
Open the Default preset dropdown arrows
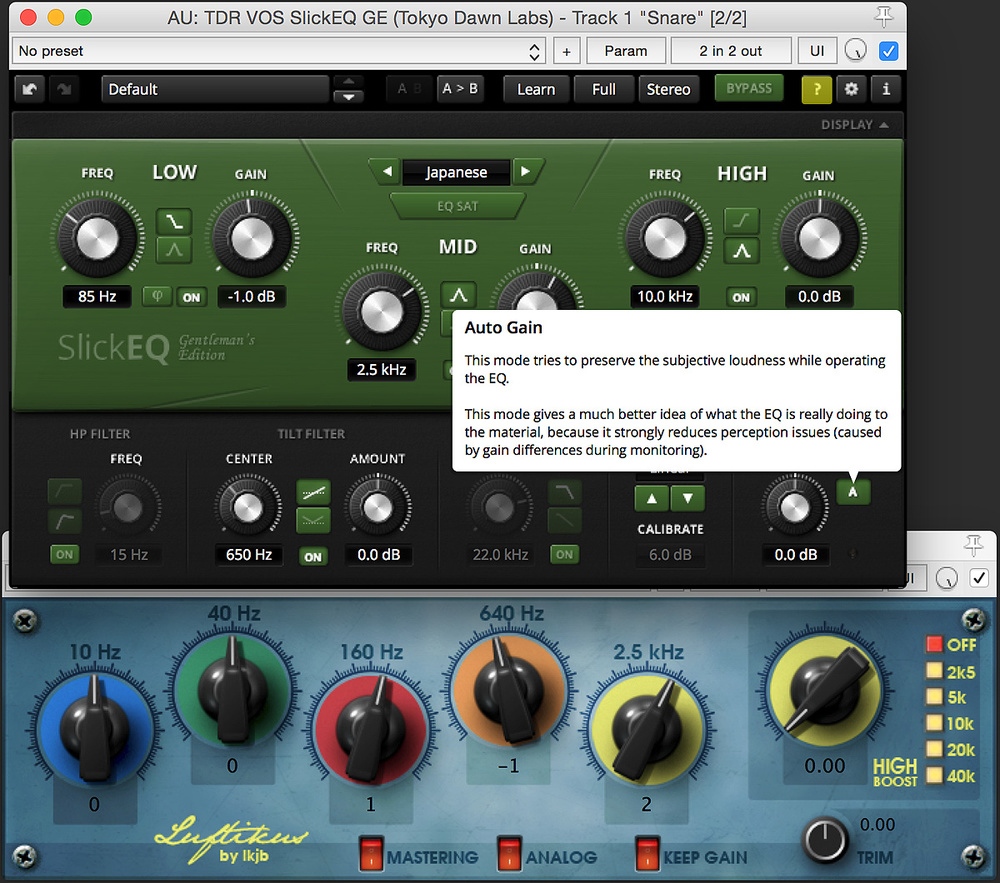[348, 89]
